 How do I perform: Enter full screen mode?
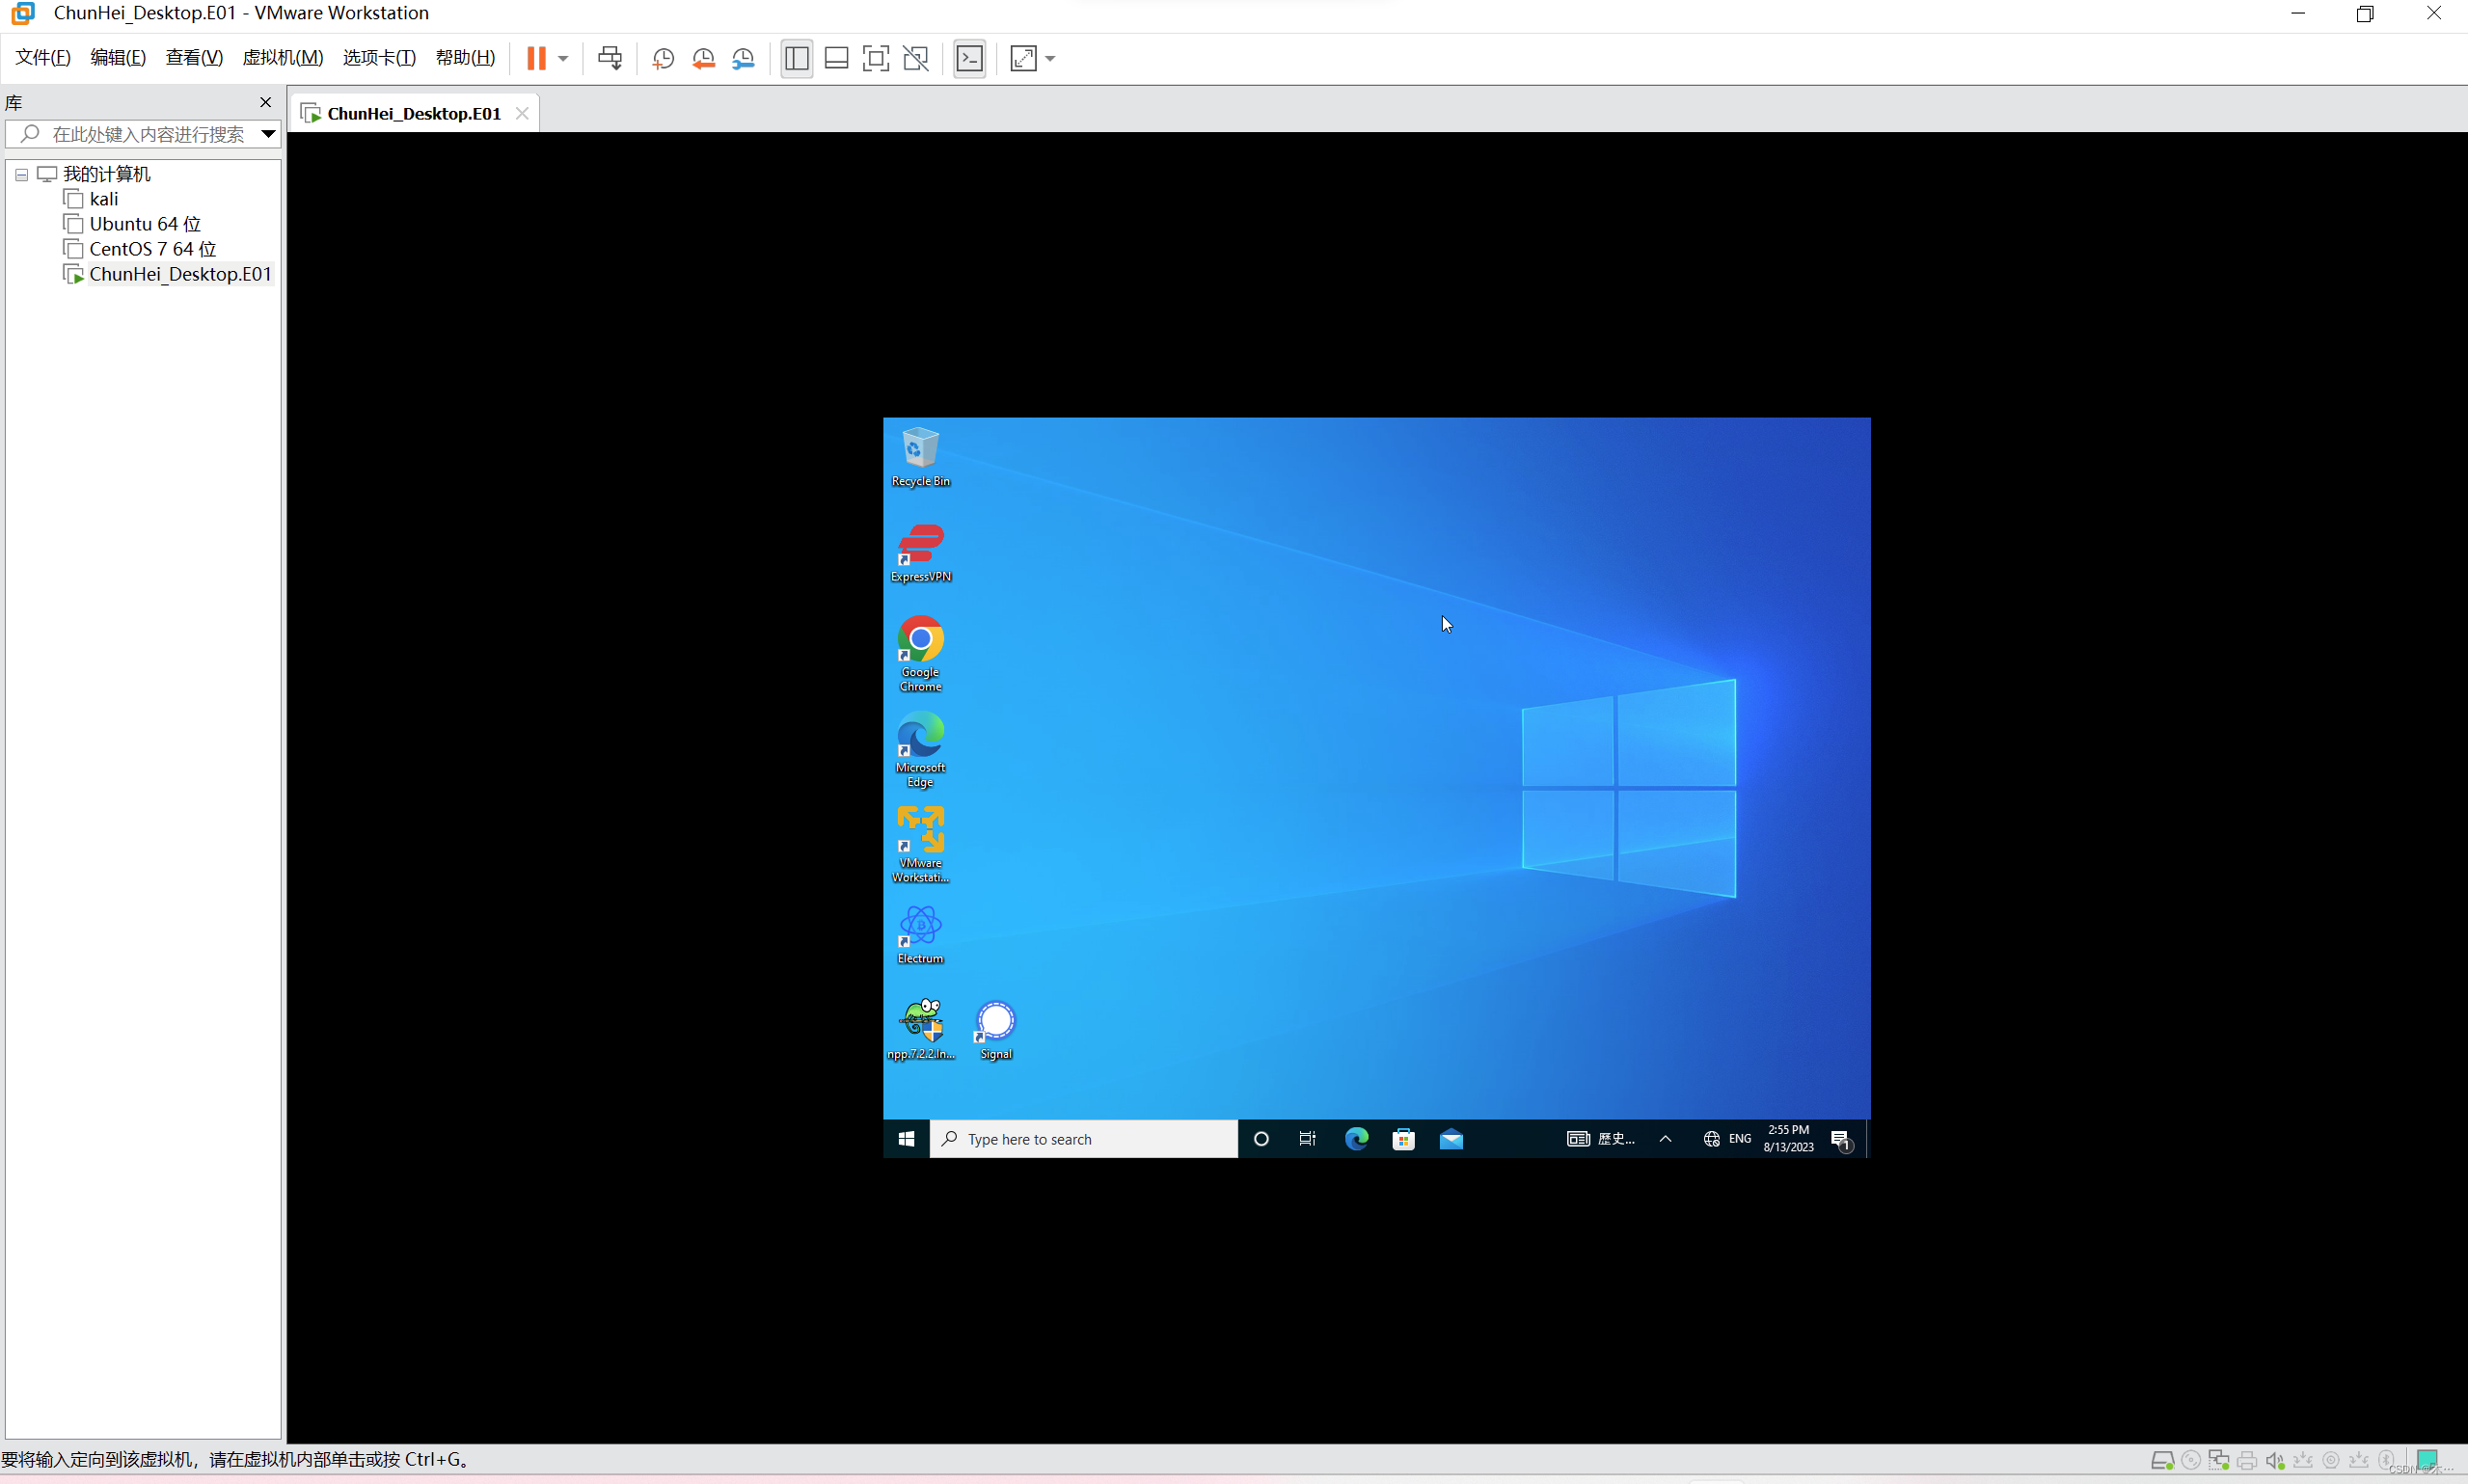(x=876, y=58)
